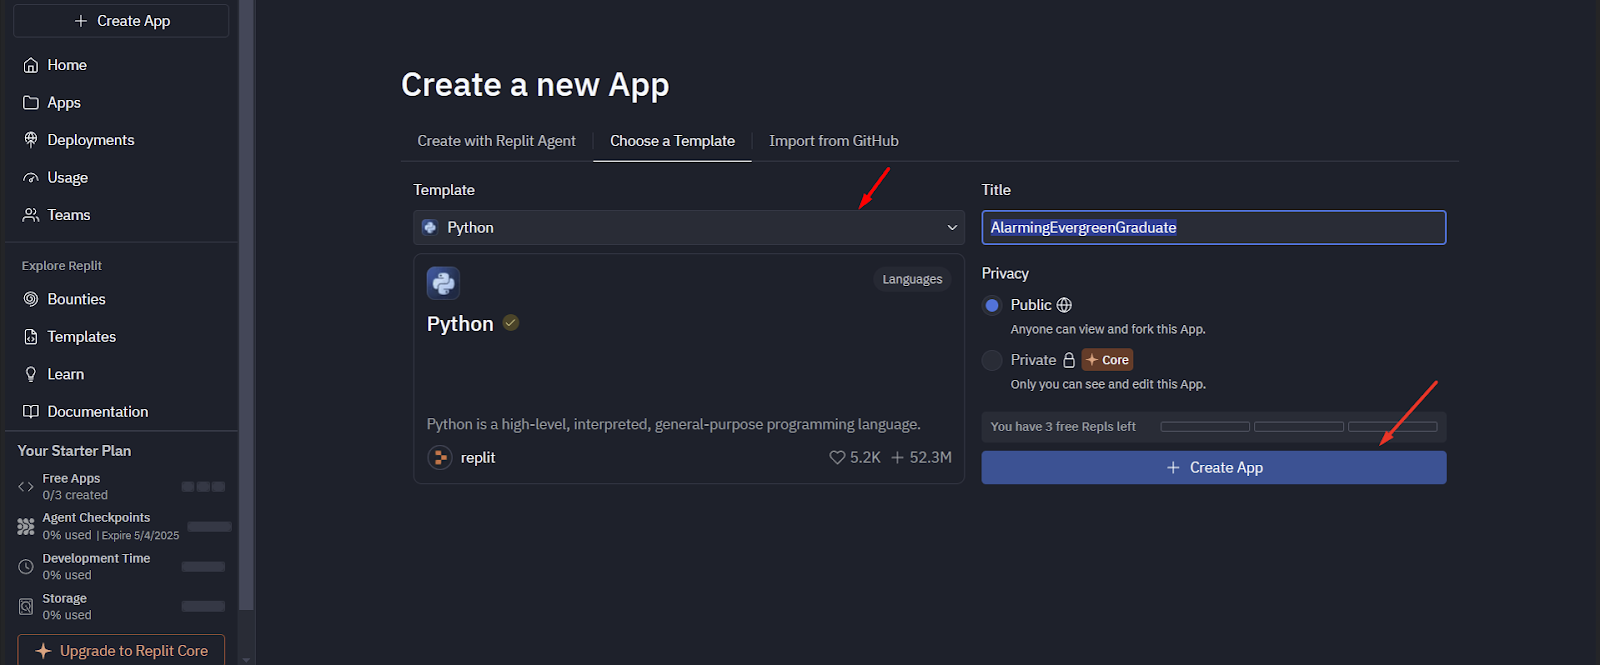Click the plus forks icon showing 52.3M

pyautogui.click(x=898, y=458)
